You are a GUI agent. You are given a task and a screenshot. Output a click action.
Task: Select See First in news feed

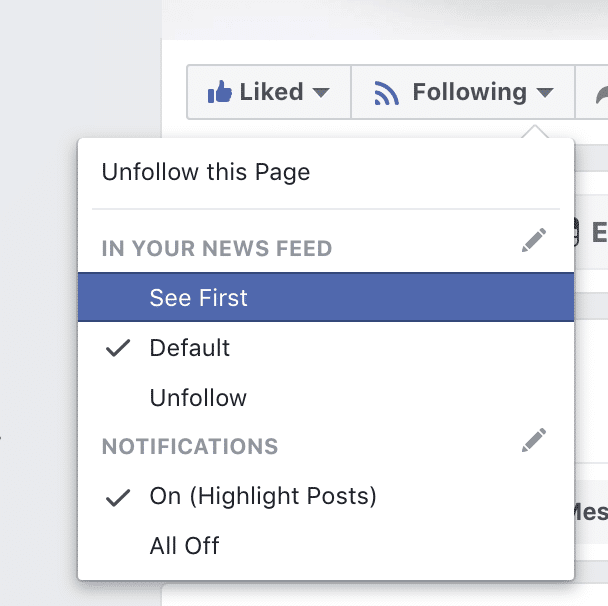[x=326, y=297]
